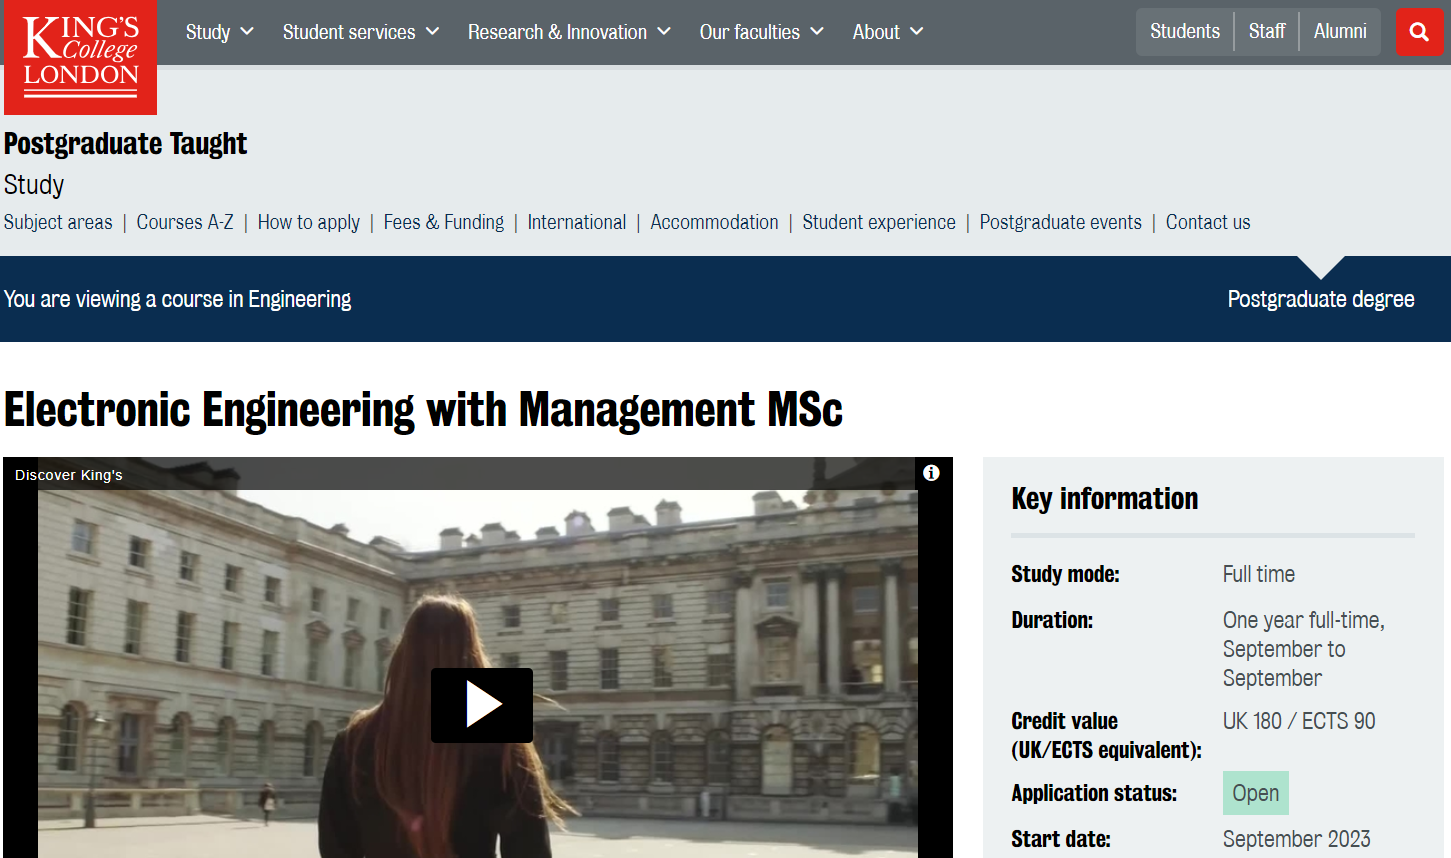
Task: Open the Research & Innovation dropdown
Action: tap(568, 32)
